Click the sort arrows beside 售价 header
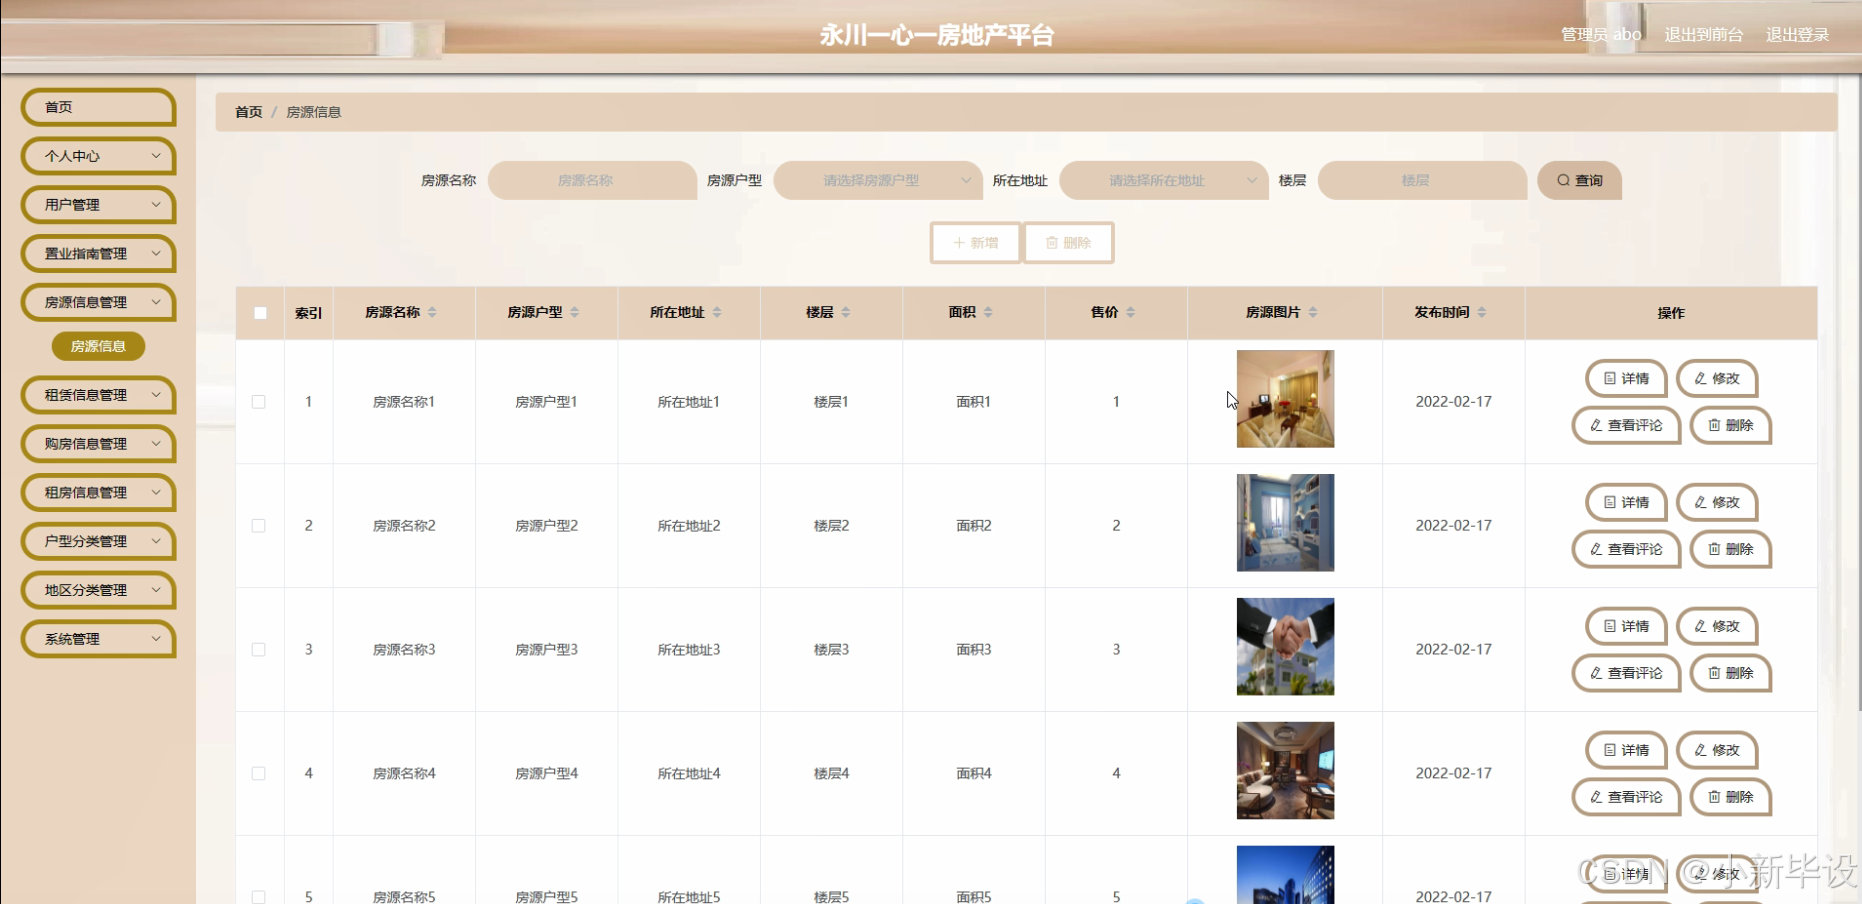This screenshot has width=1862, height=904. coord(1131,312)
